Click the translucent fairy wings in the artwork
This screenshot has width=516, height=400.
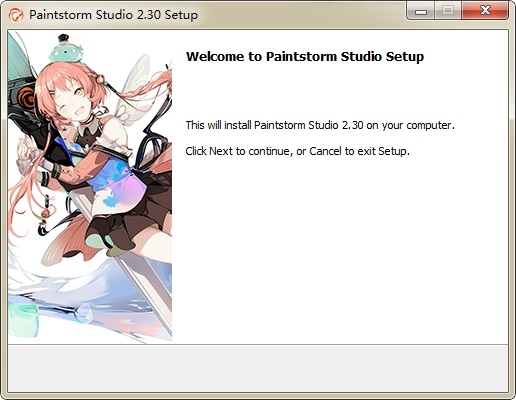(x=135, y=88)
